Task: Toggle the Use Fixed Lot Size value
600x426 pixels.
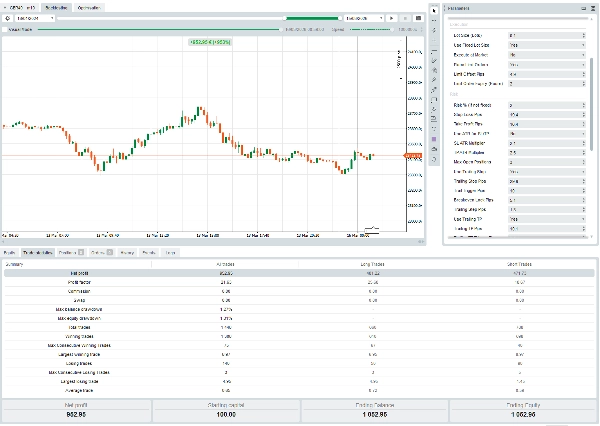Action: [x=545, y=44]
